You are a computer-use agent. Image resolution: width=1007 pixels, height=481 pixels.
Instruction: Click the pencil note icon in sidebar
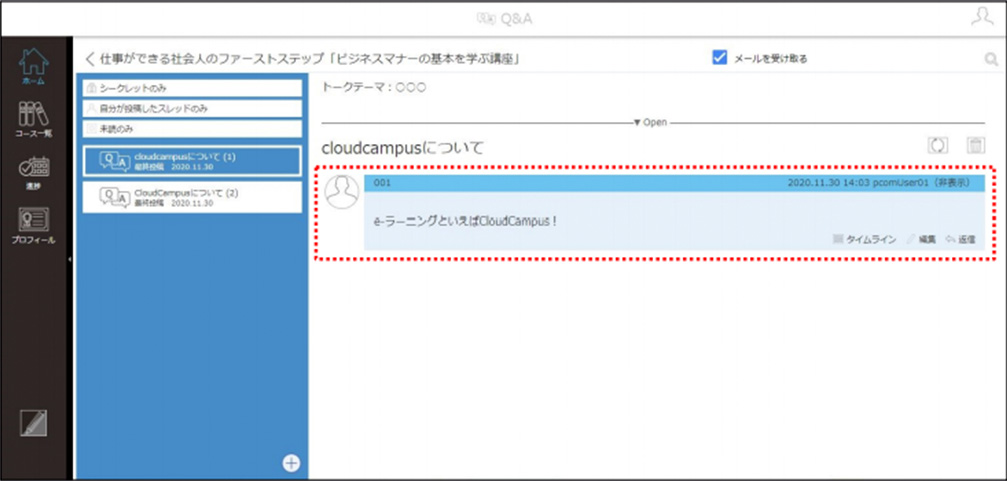click(33, 423)
